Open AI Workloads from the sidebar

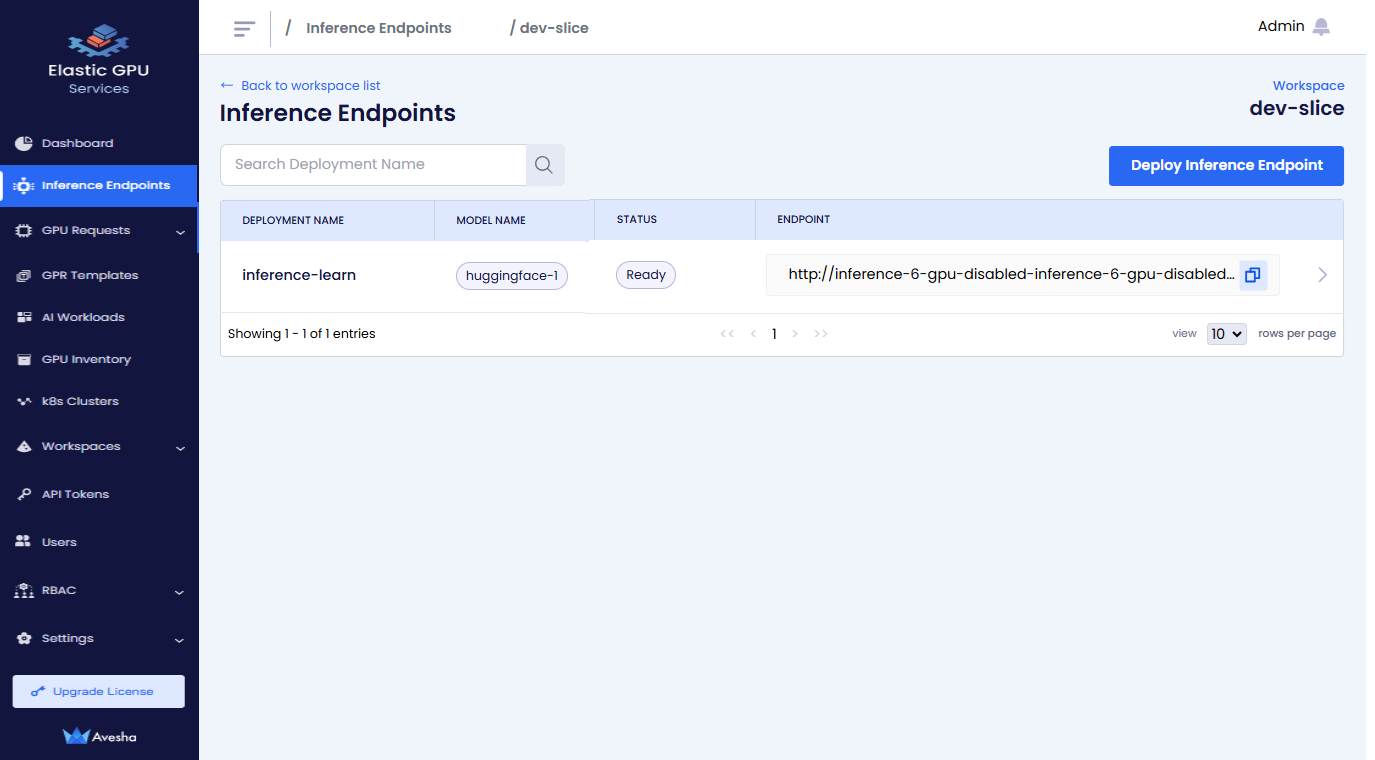pyautogui.click(x=83, y=317)
